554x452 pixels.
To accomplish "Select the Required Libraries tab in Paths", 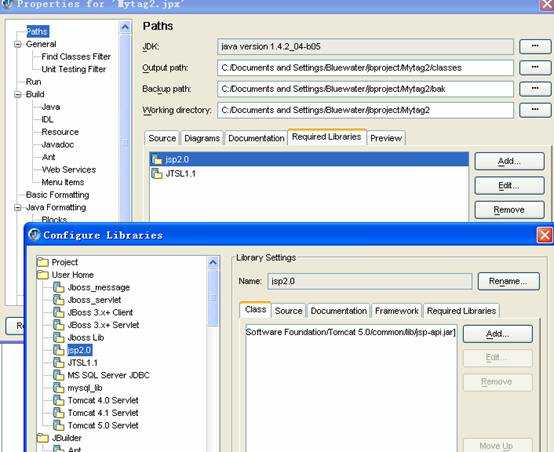I will click(327, 137).
